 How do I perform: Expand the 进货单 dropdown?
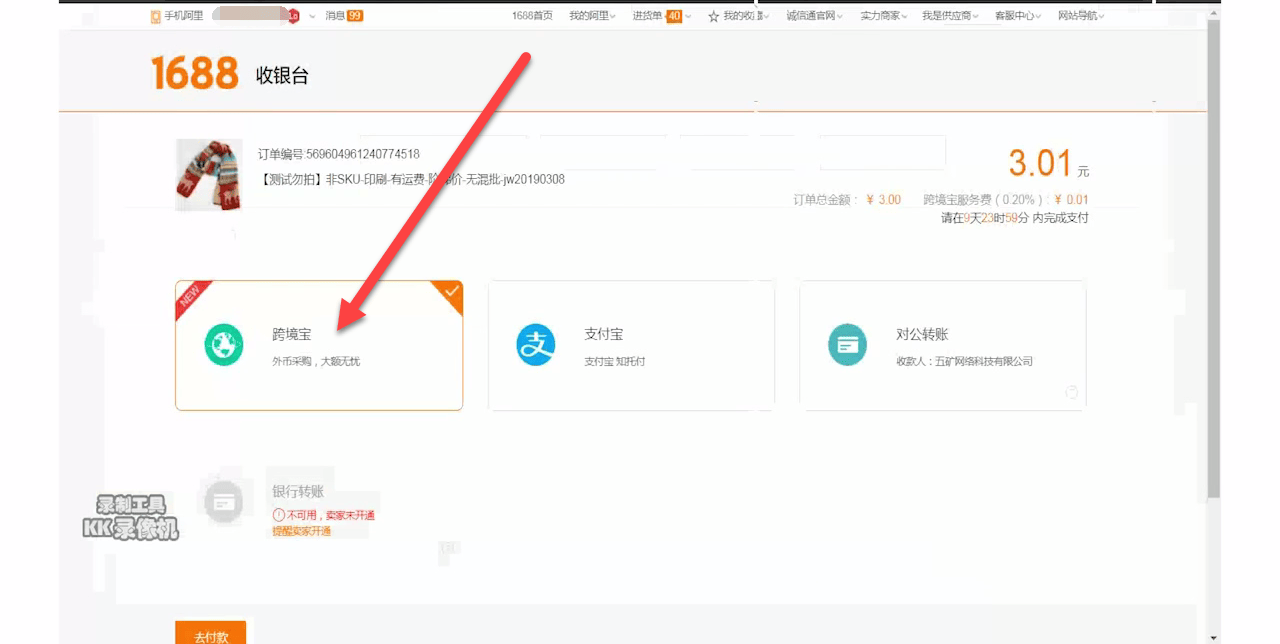click(651, 15)
